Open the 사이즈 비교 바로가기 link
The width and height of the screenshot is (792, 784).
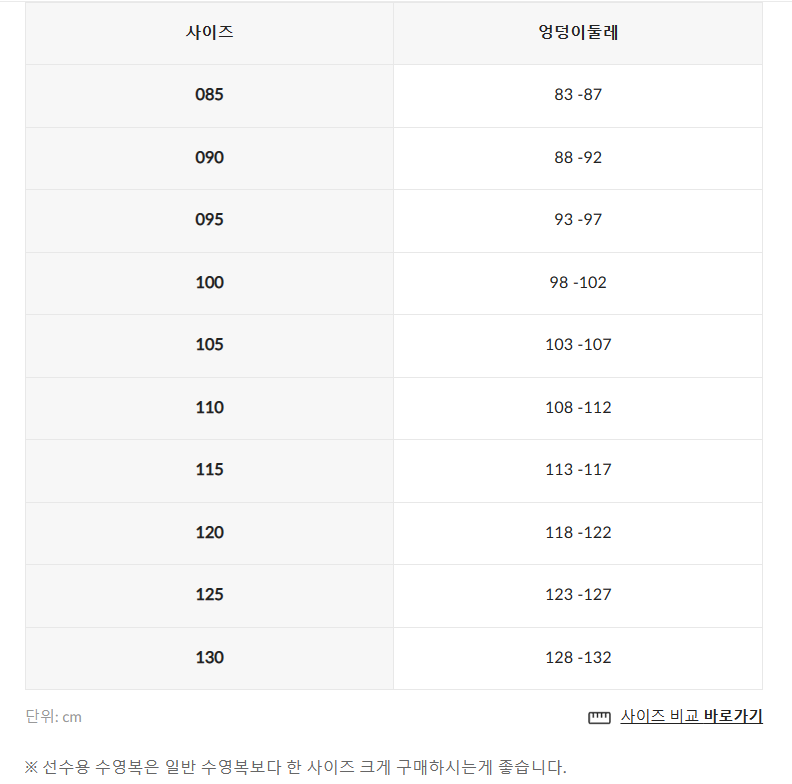point(691,716)
